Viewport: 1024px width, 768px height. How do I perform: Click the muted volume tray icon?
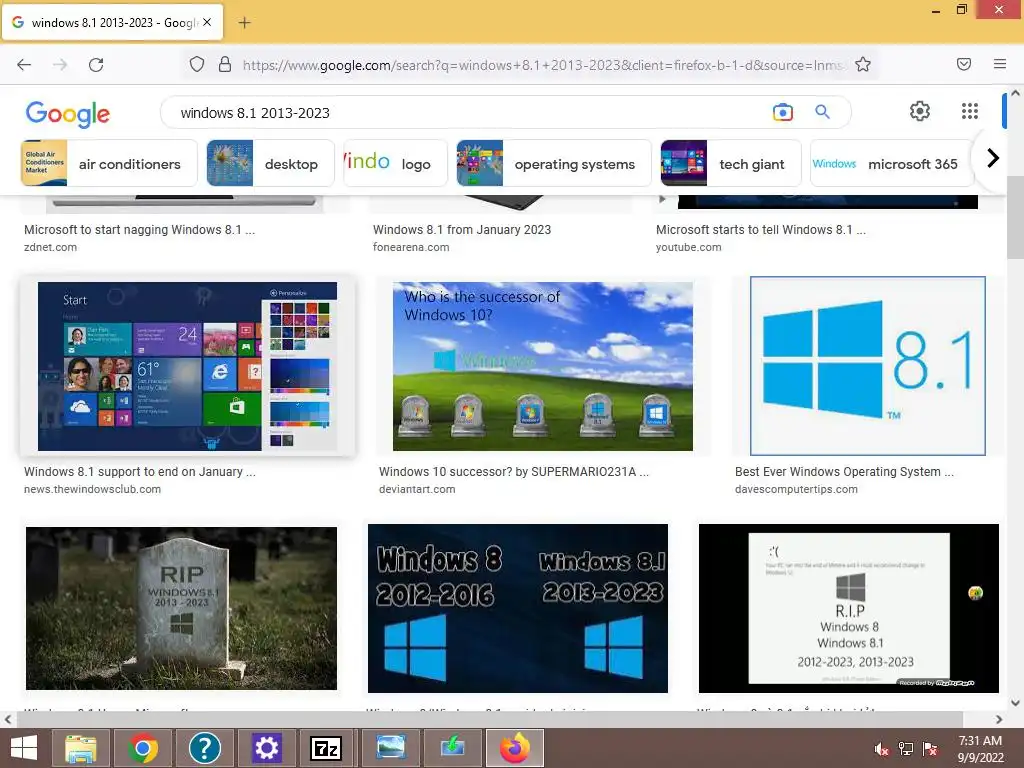tap(881, 749)
